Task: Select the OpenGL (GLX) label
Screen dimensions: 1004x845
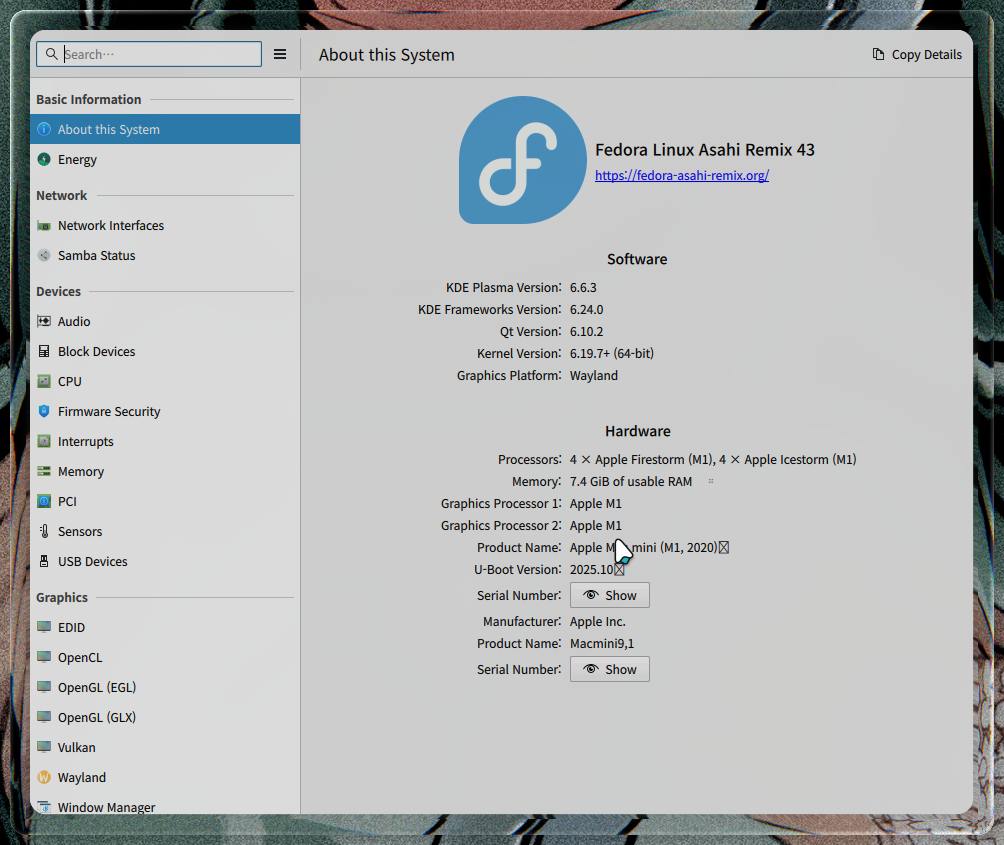Action: coord(97,718)
